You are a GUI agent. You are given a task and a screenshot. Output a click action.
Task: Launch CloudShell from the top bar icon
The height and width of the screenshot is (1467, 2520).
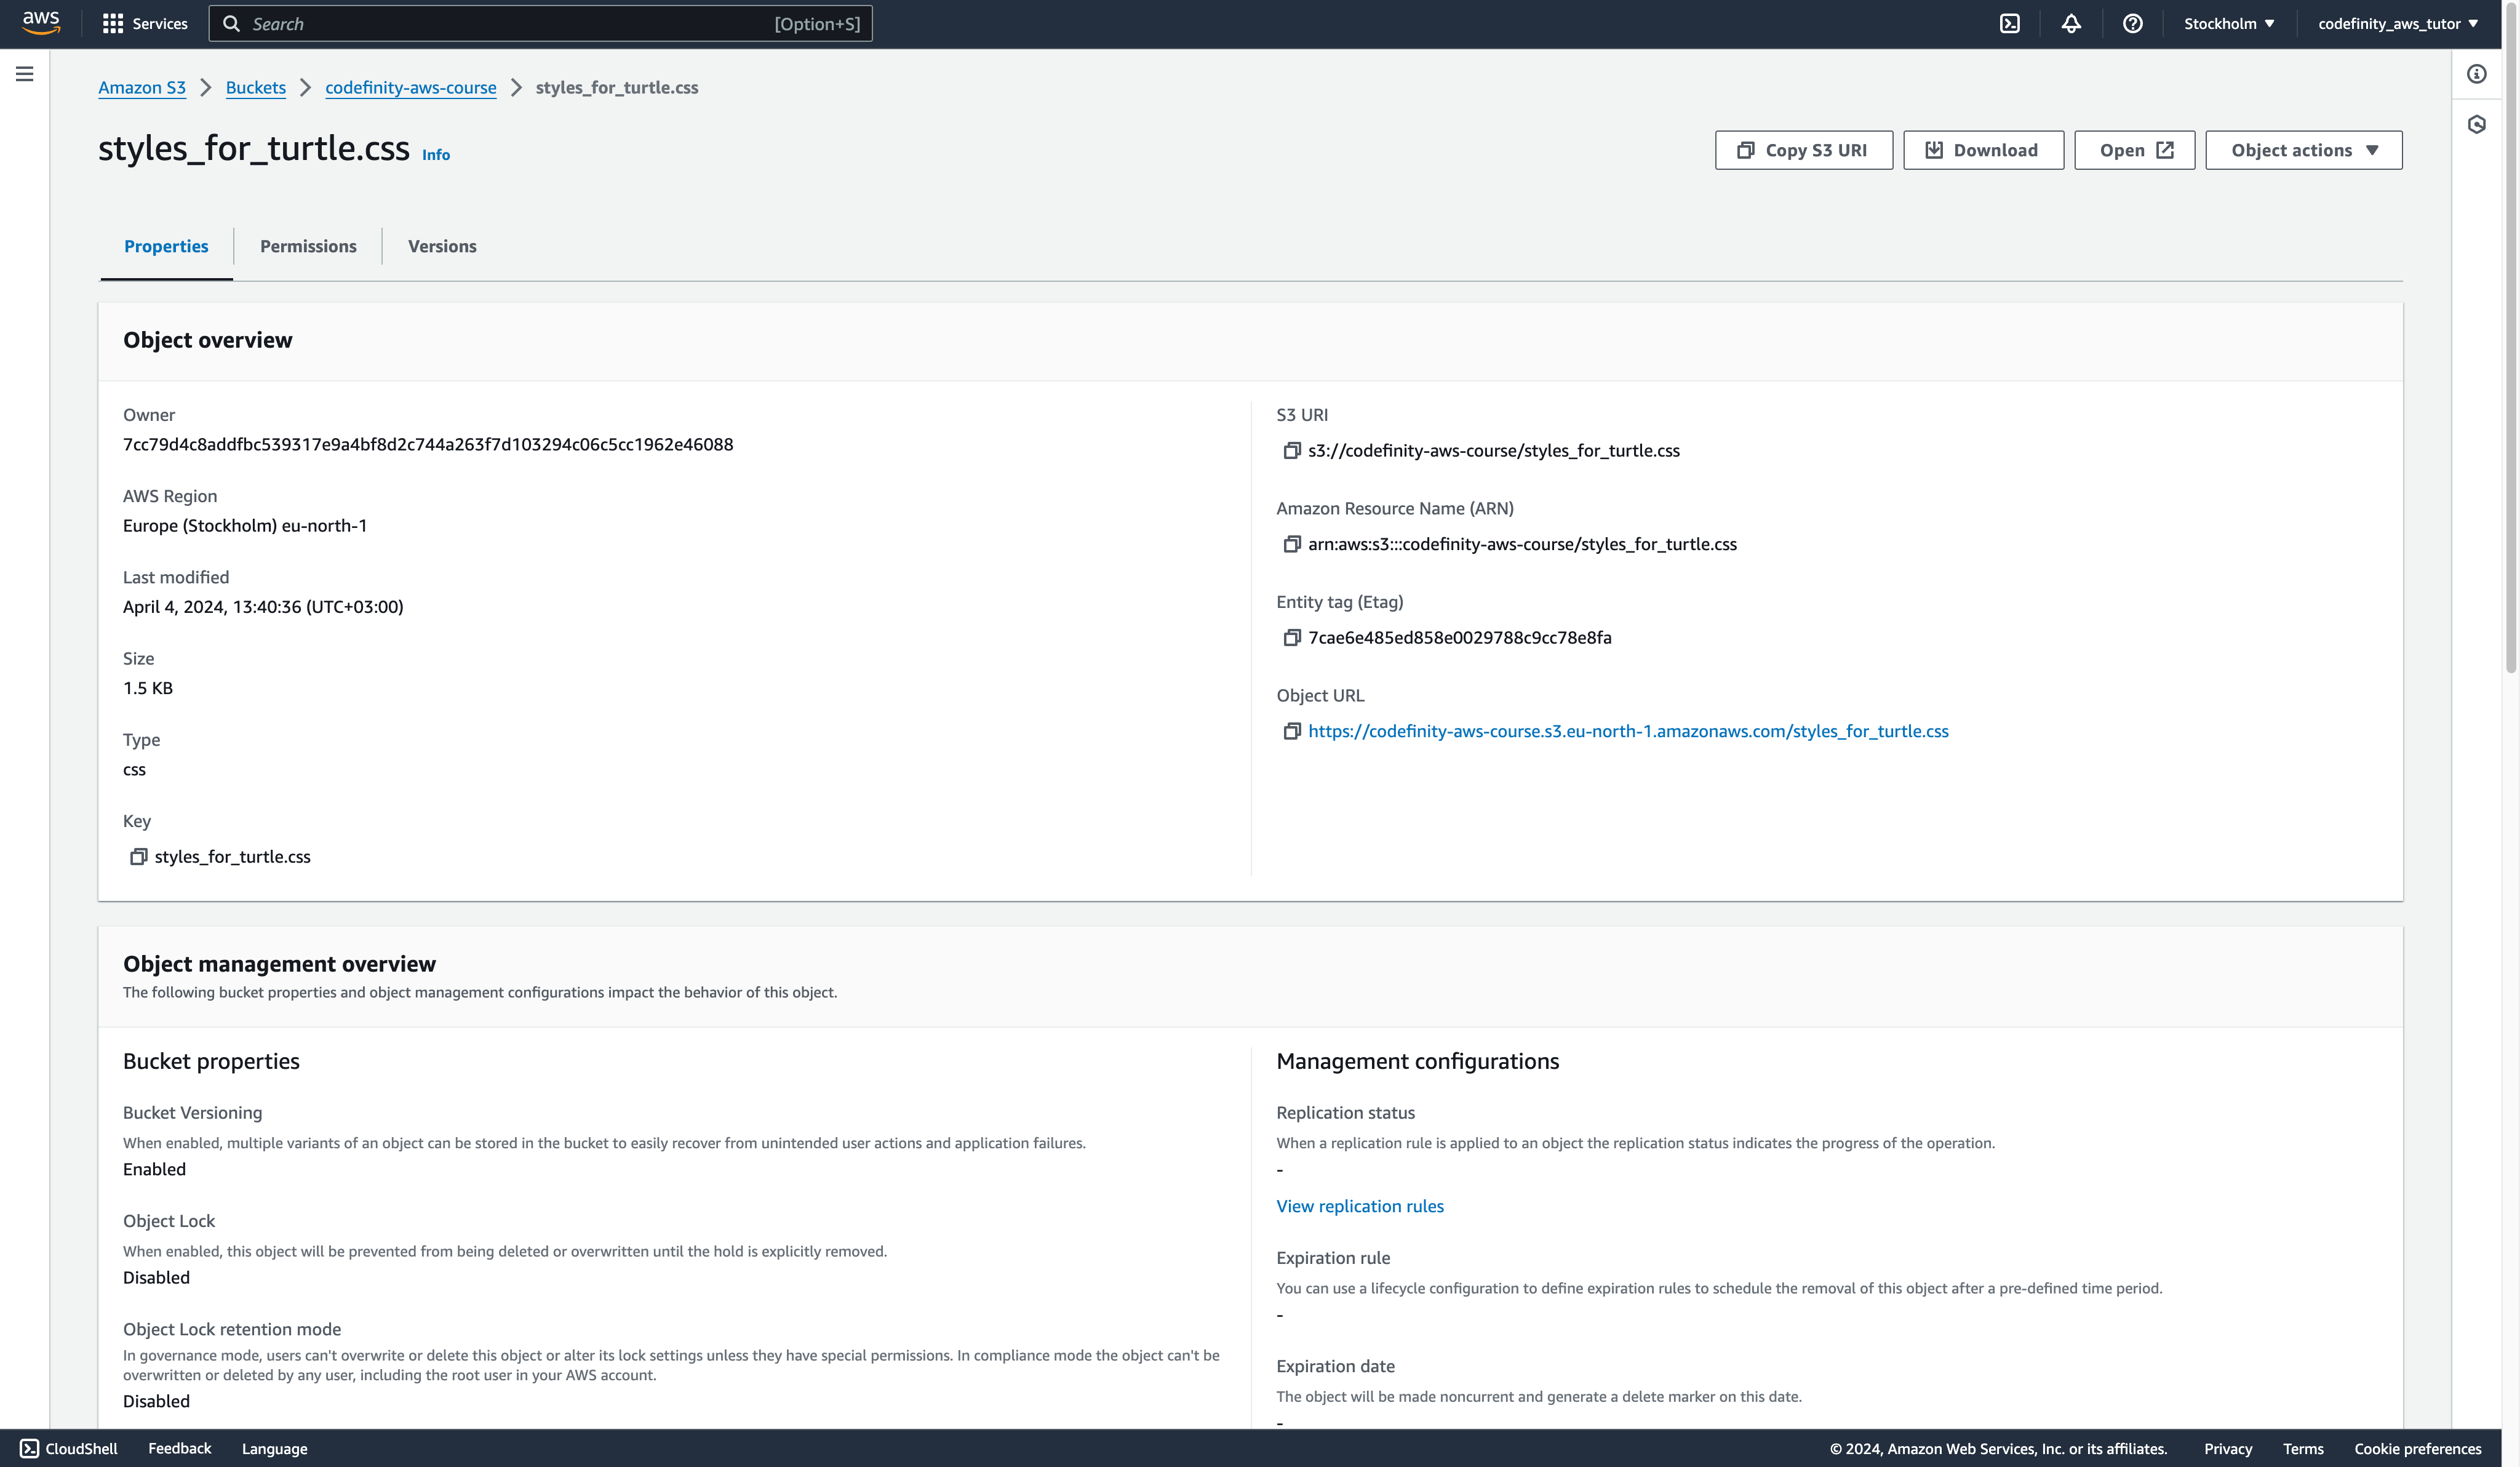pos(2009,24)
